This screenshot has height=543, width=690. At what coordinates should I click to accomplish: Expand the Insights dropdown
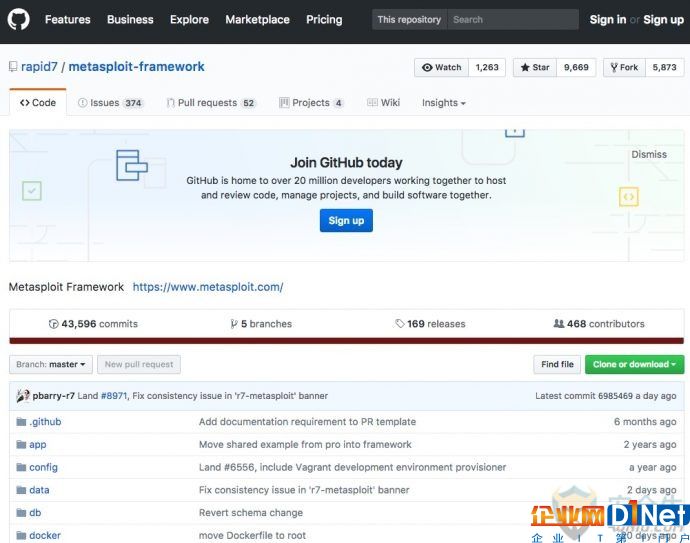click(444, 103)
